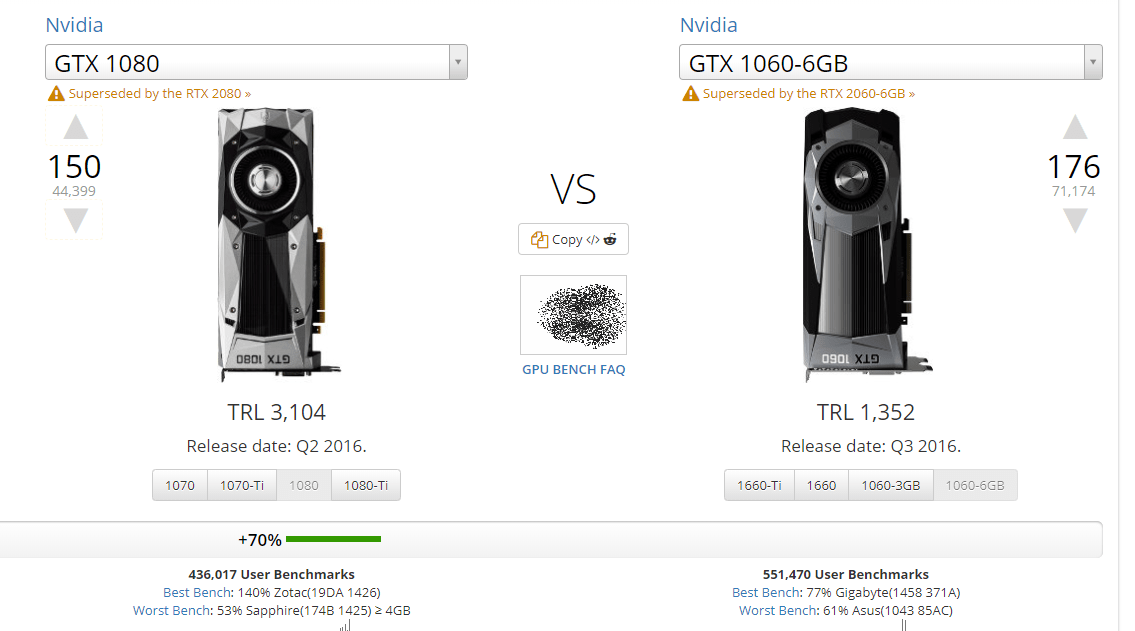The width and height of the screenshot is (1135, 631).
Task: Click the warning icon beside RTX 2060-6GB notice
Action: coord(690,94)
